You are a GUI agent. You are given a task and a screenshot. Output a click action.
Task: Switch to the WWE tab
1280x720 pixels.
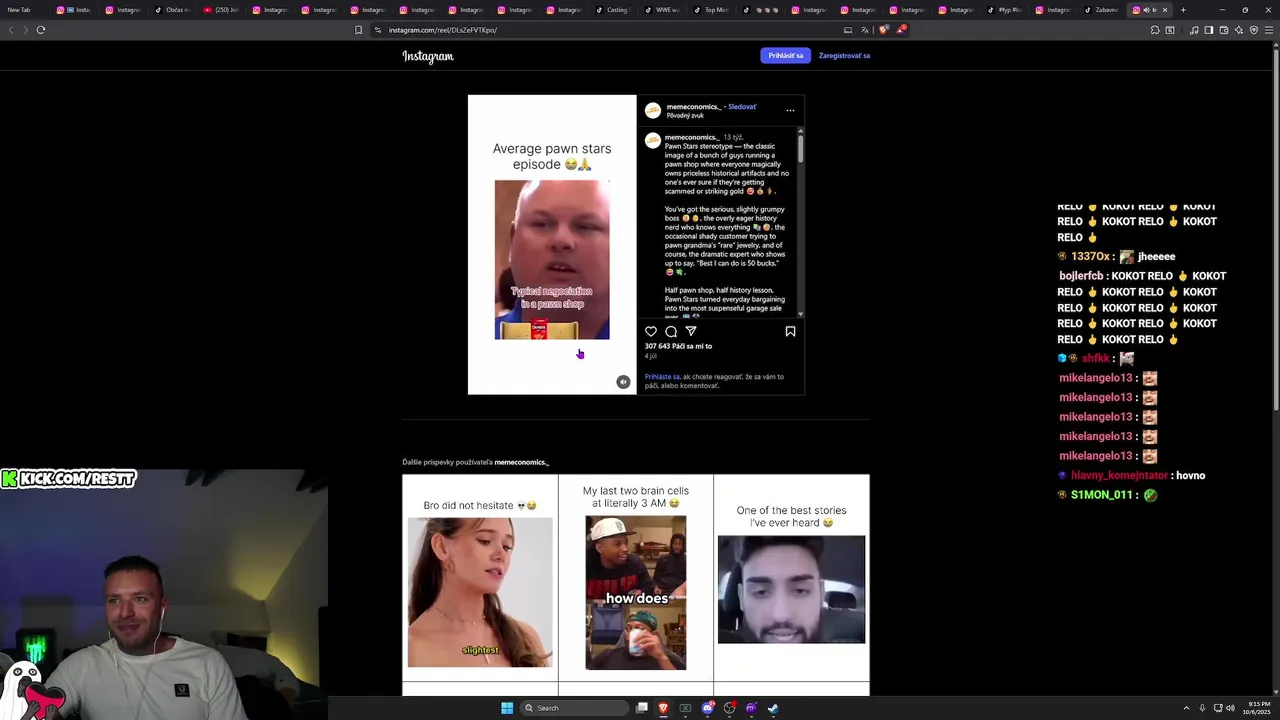tap(662, 10)
